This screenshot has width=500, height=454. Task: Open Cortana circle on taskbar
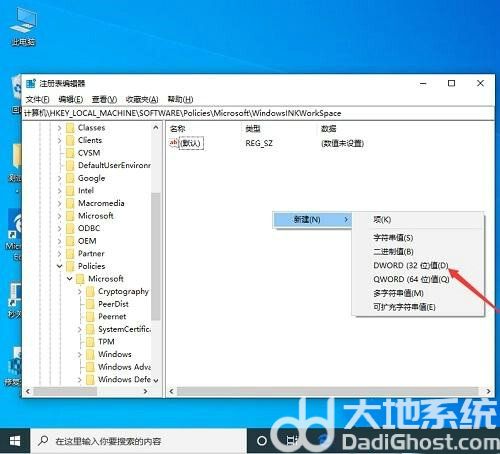point(262,441)
